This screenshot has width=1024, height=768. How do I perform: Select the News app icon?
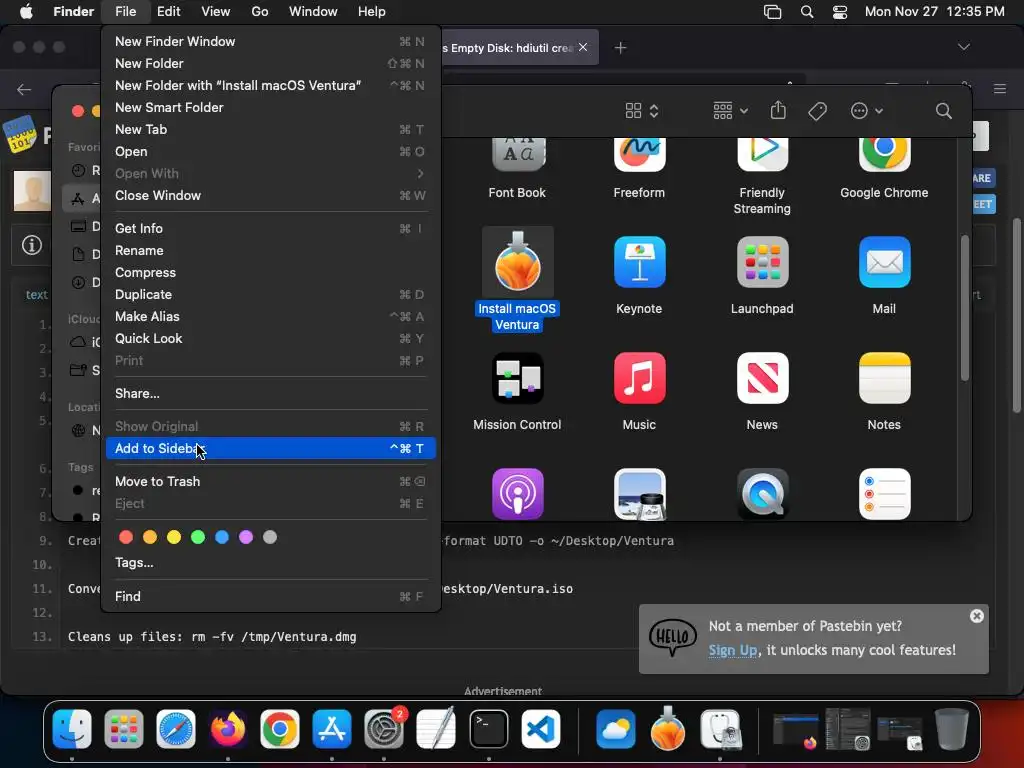(762, 378)
